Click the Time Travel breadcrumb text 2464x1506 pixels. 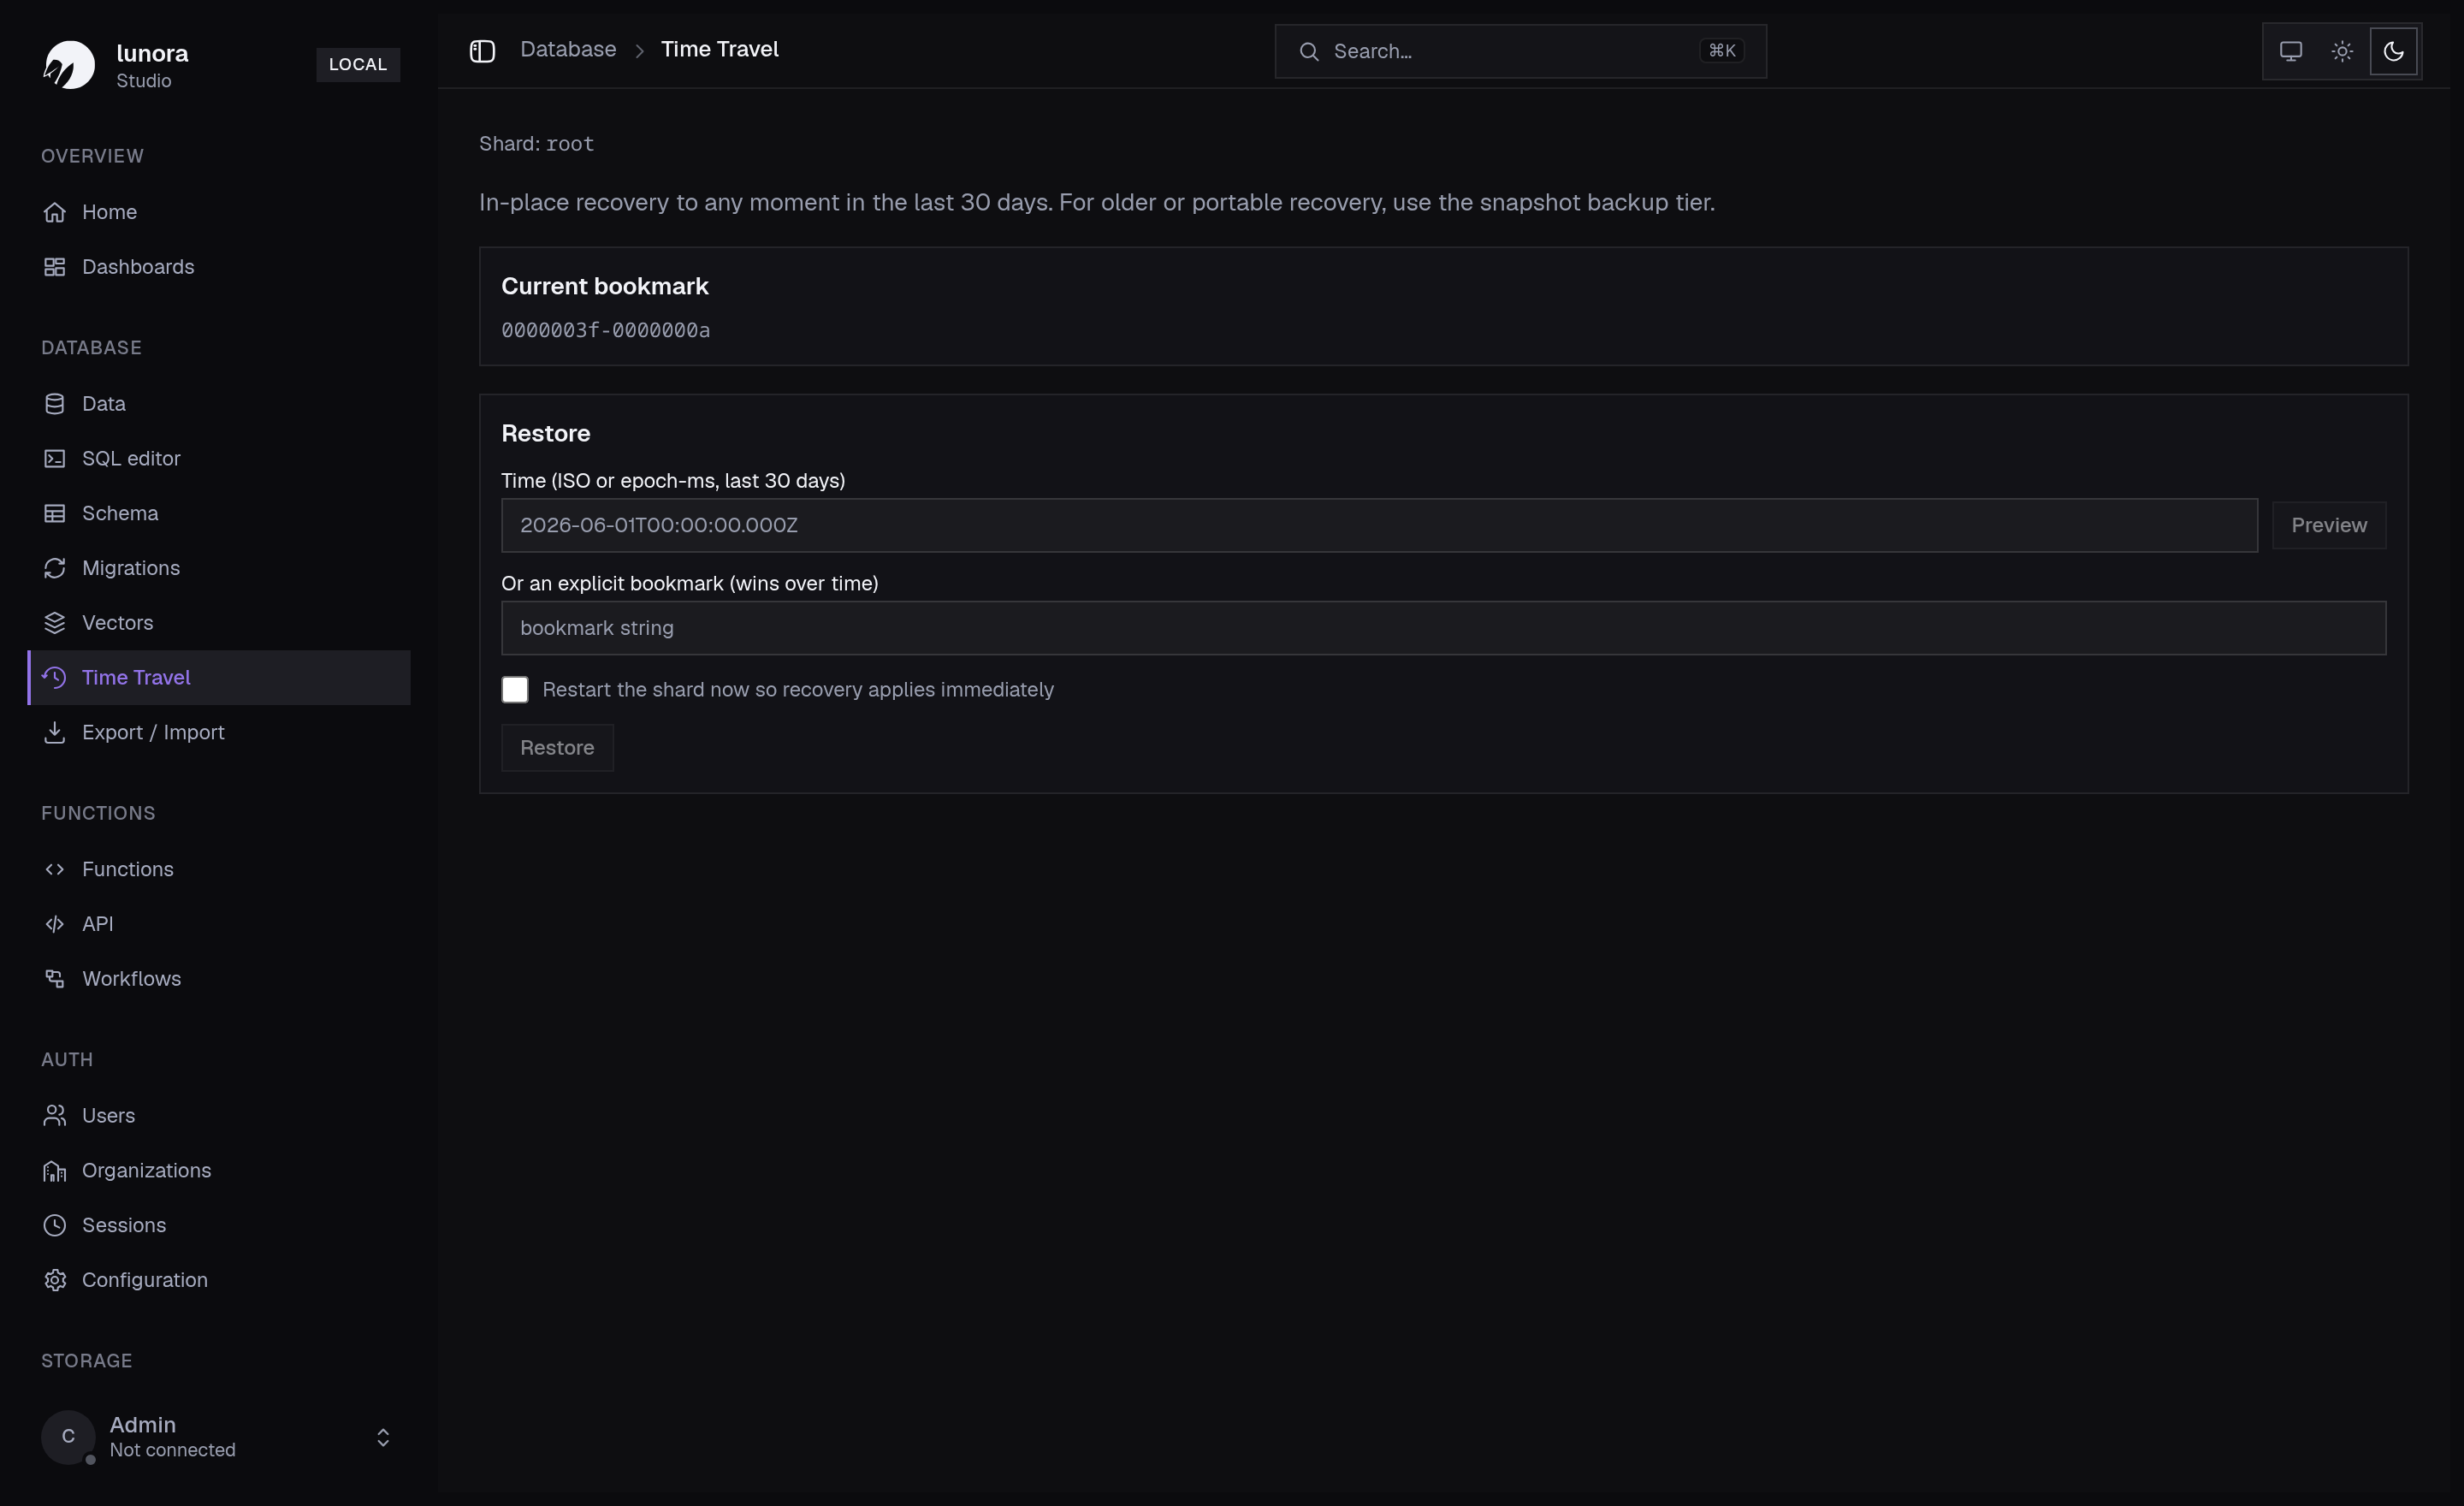(x=720, y=49)
